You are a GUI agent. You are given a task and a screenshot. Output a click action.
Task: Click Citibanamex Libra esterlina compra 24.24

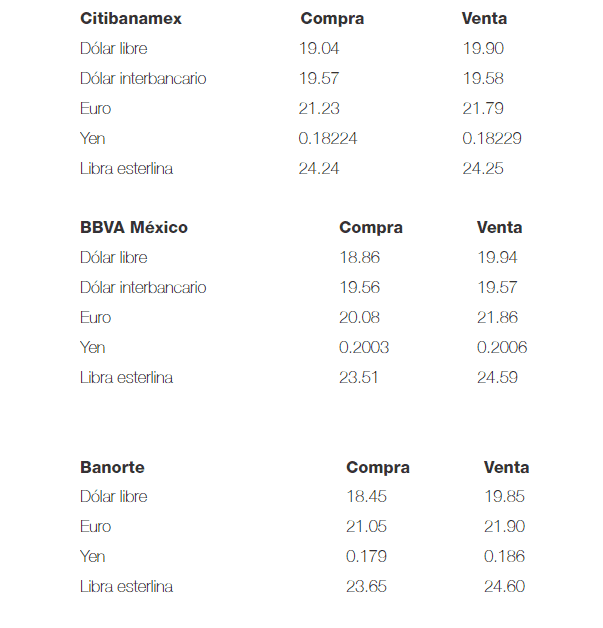[x=319, y=168]
